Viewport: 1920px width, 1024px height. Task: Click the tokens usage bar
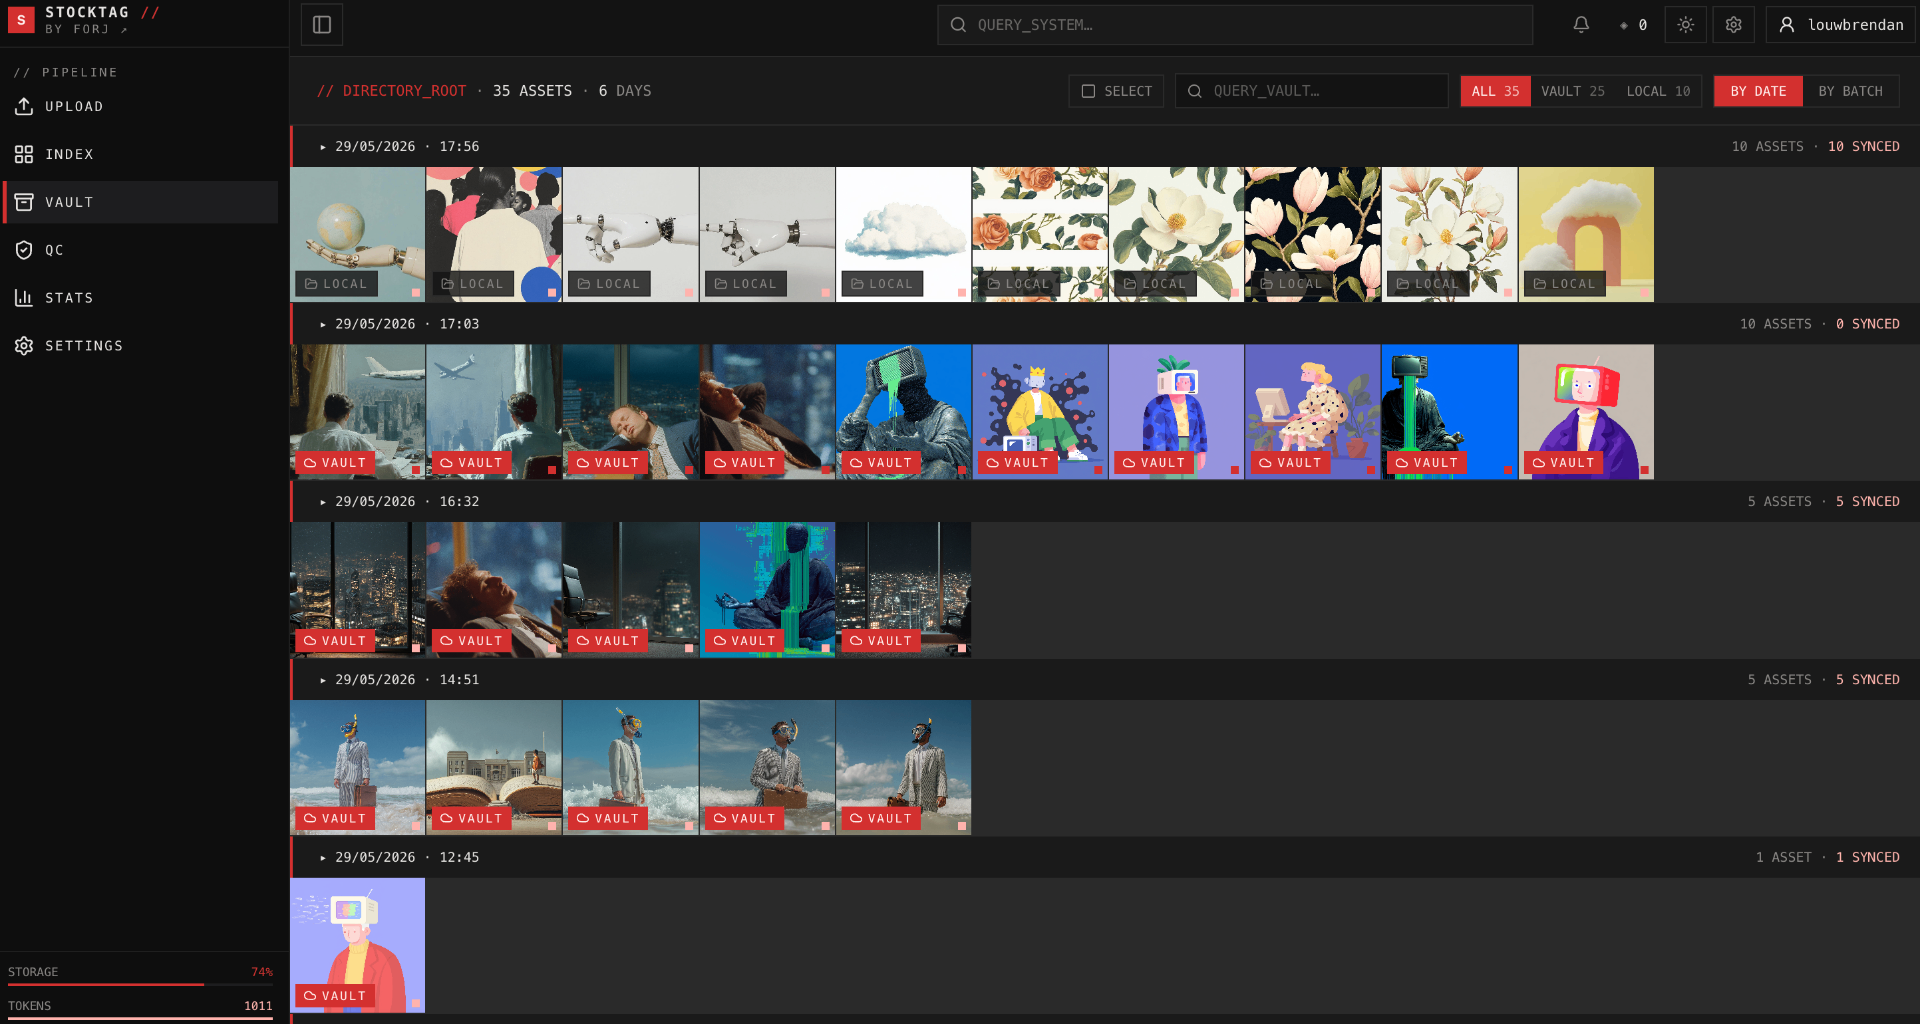point(140,1019)
